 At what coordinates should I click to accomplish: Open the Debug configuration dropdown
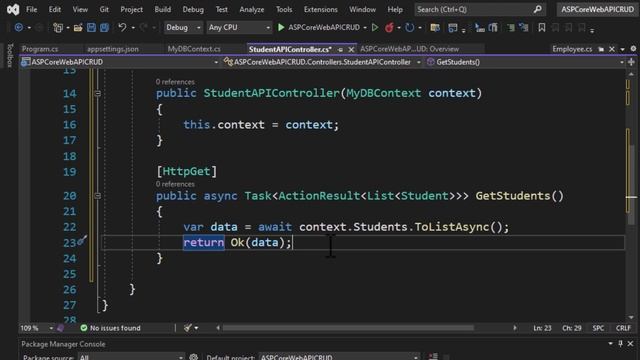[183, 27]
